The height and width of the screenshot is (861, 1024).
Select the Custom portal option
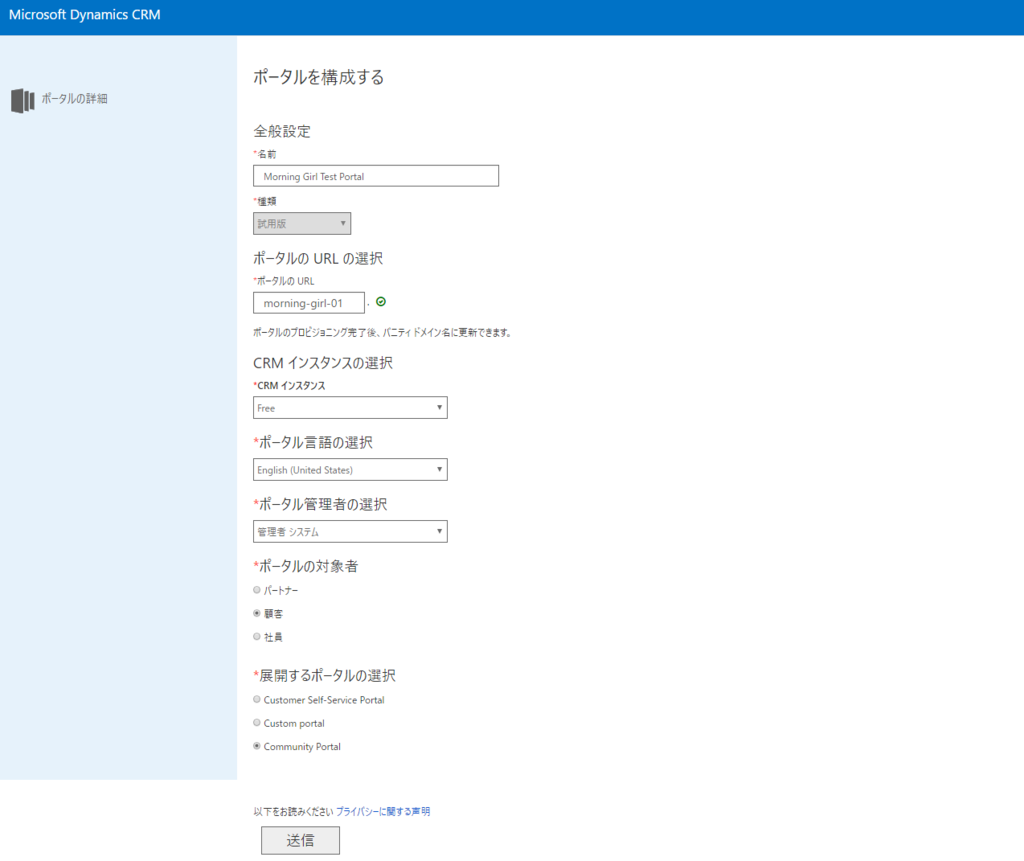[x=257, y=723]
